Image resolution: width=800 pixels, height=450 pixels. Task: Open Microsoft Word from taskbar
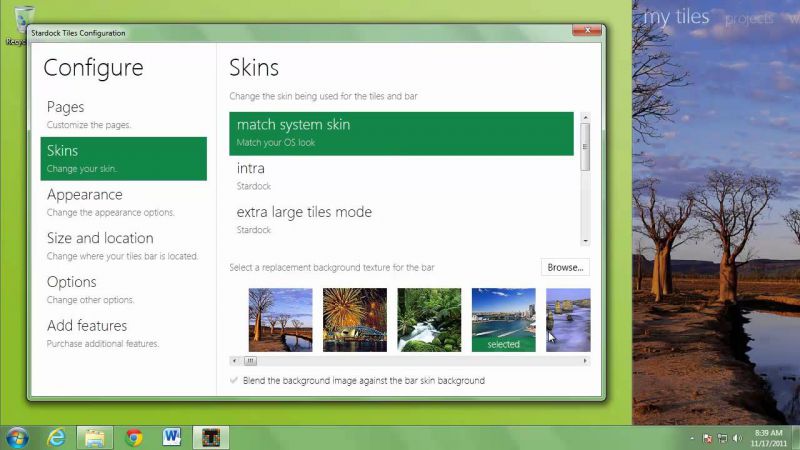click(x=172, y=437)
